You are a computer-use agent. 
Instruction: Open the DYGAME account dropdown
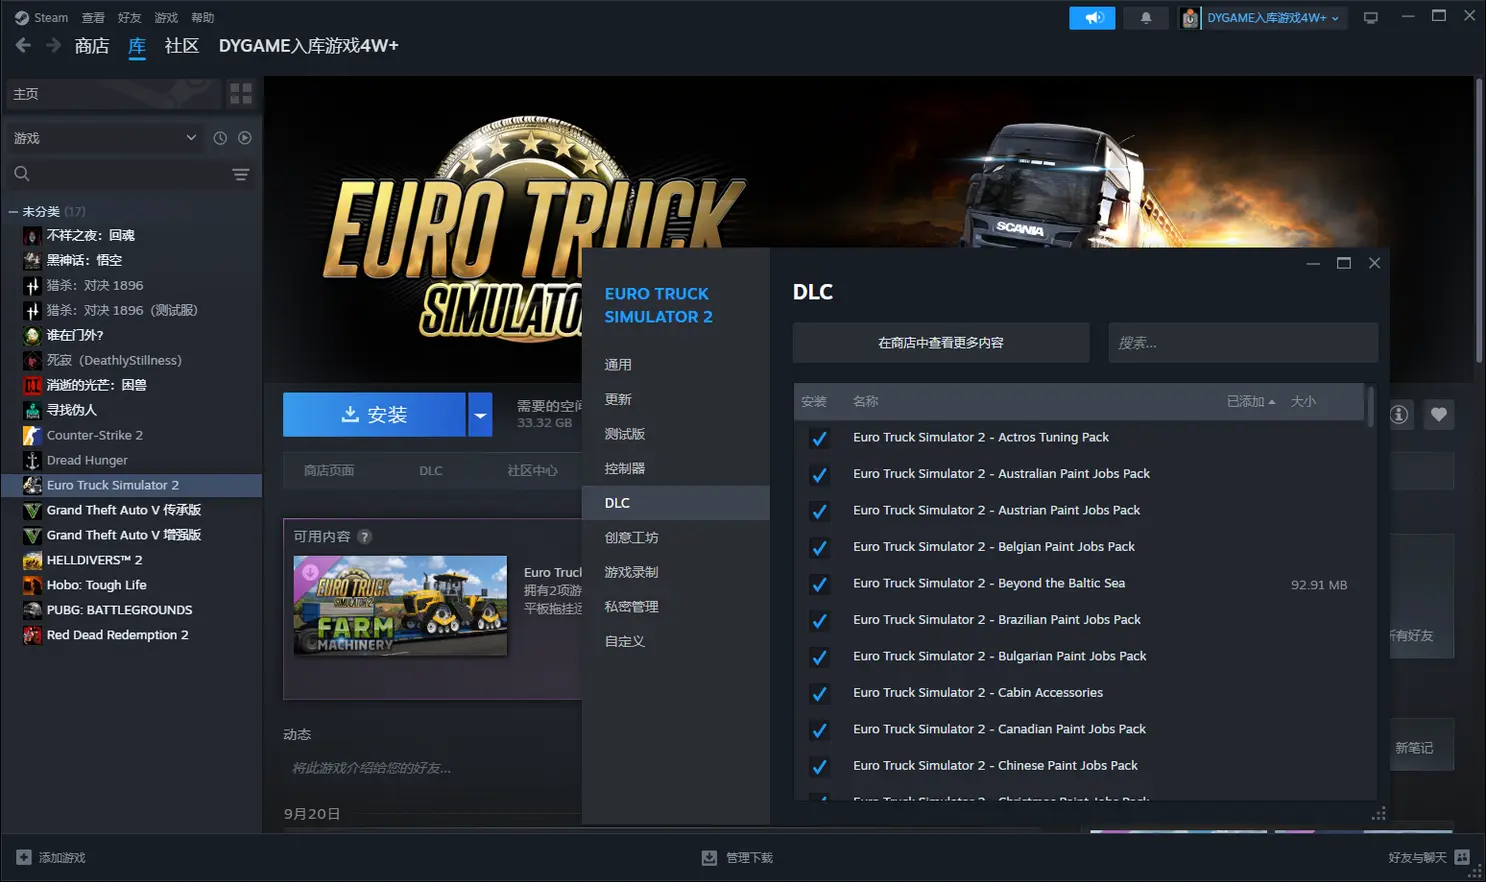tap(1264, 18)
